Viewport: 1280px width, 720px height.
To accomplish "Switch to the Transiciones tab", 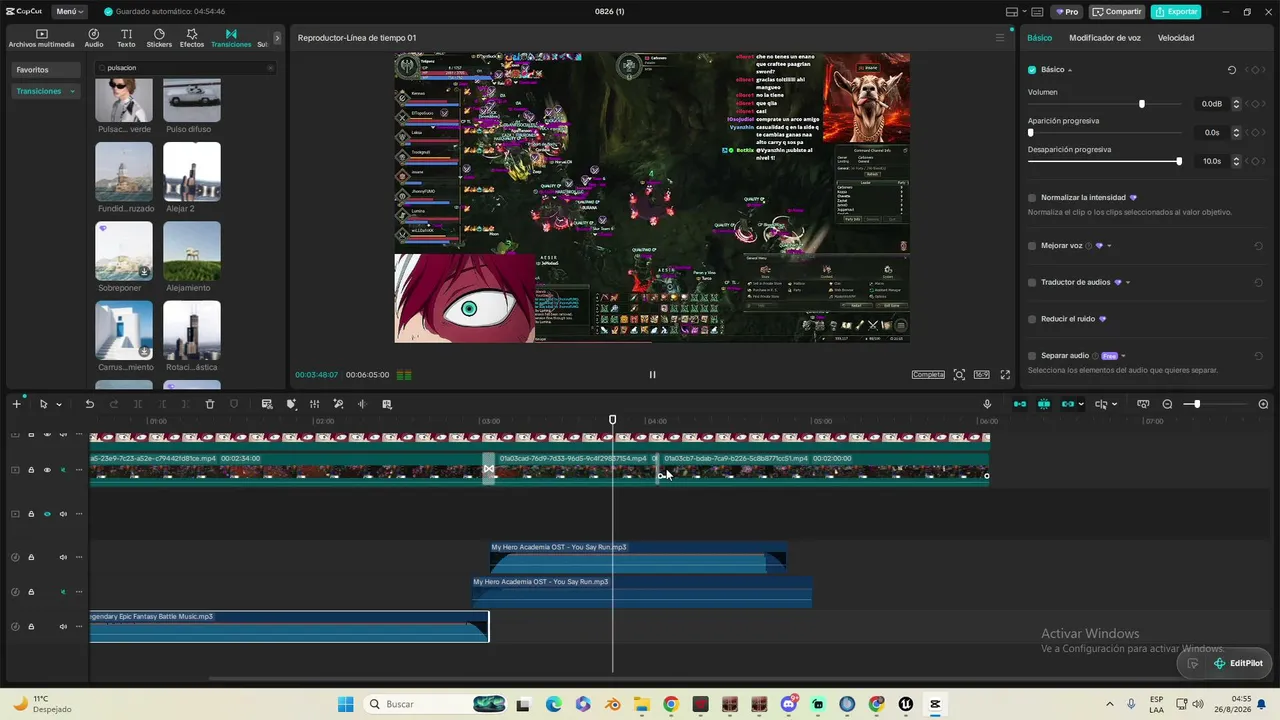I will pos(231,38).
